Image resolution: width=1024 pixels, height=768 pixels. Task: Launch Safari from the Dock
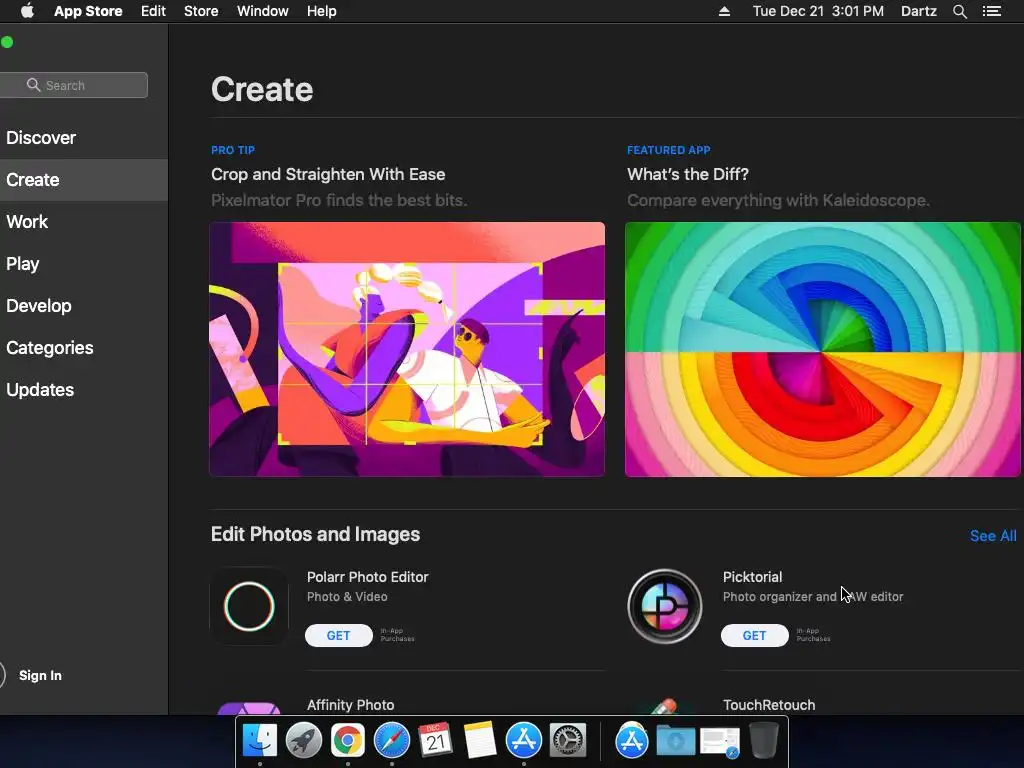[392, 741]
